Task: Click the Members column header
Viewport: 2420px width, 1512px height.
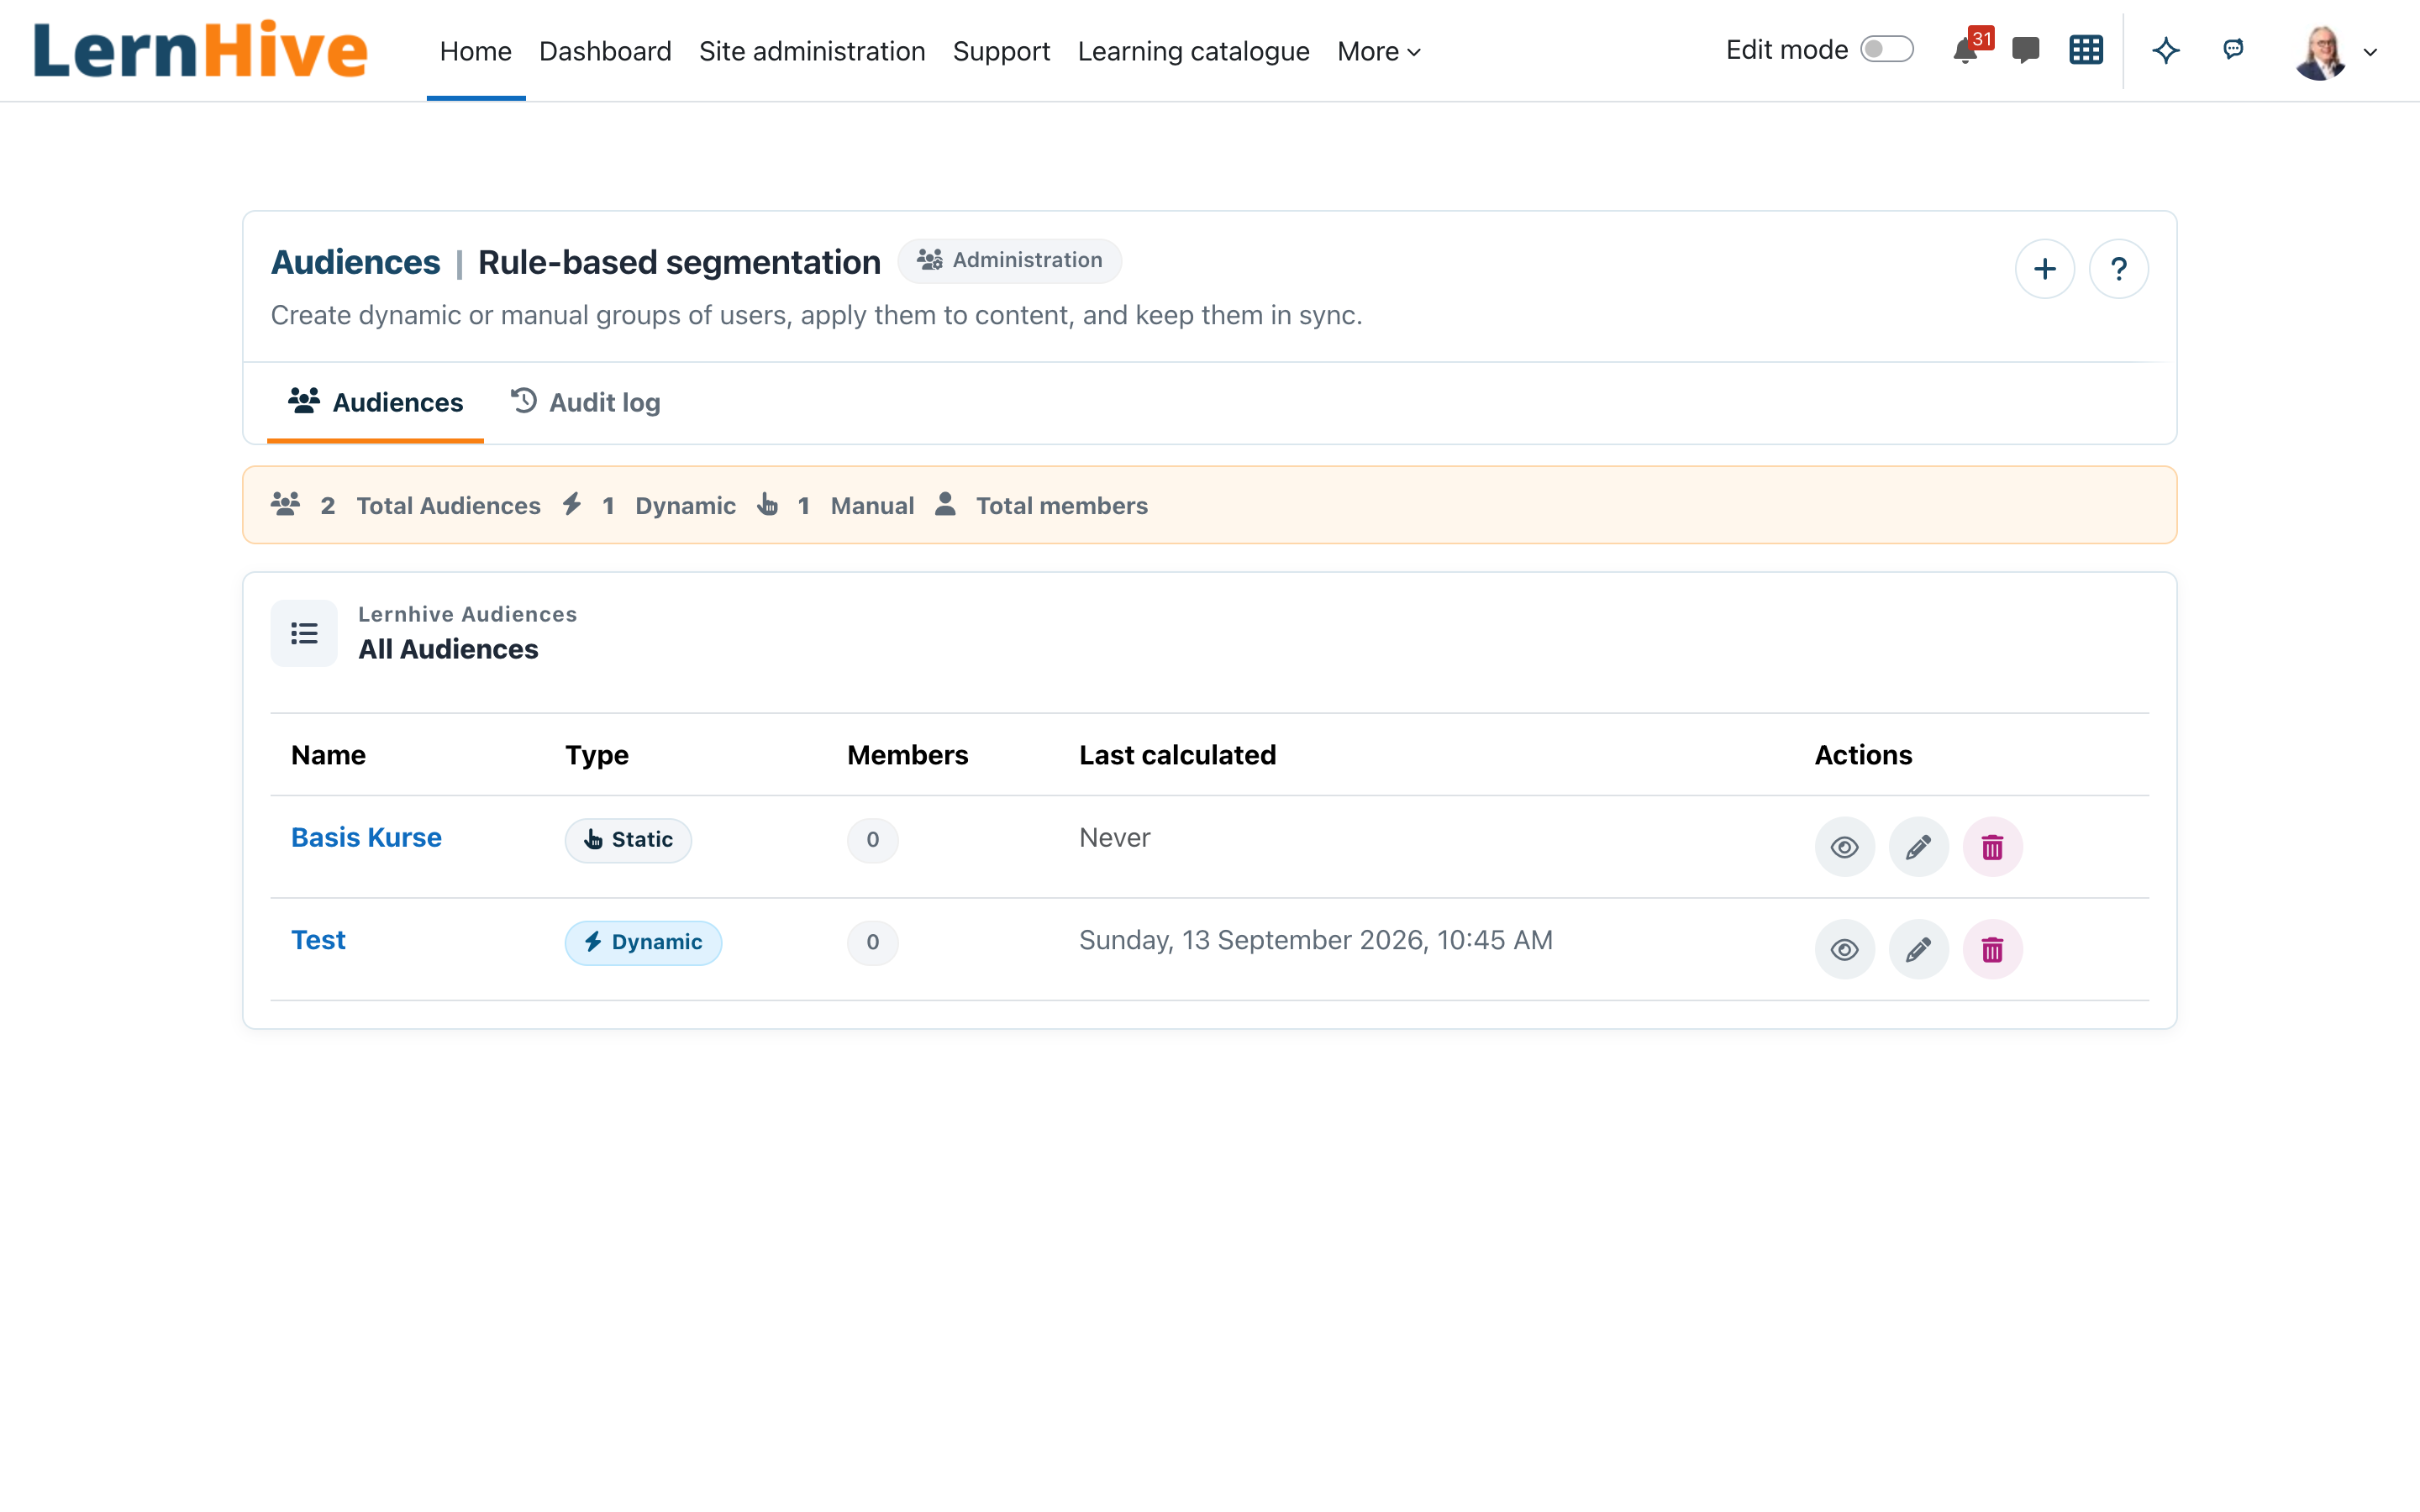Action: (907, 755)
